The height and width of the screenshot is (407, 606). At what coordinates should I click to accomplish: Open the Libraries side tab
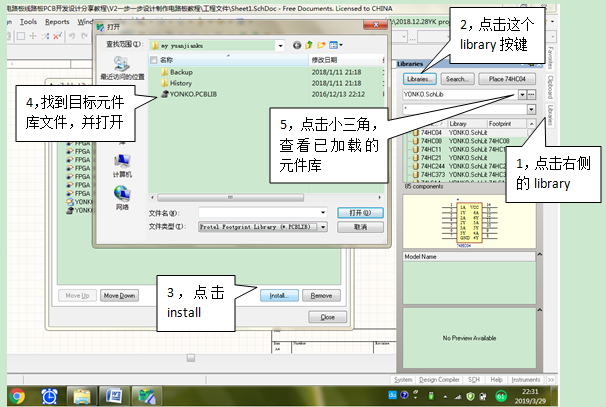(x=550, y=115)
